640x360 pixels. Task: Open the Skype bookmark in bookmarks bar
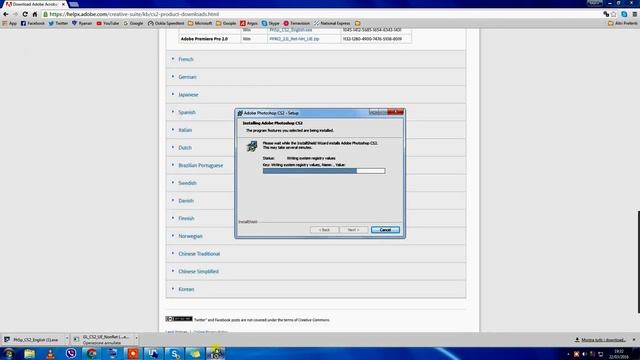[271, 23]
